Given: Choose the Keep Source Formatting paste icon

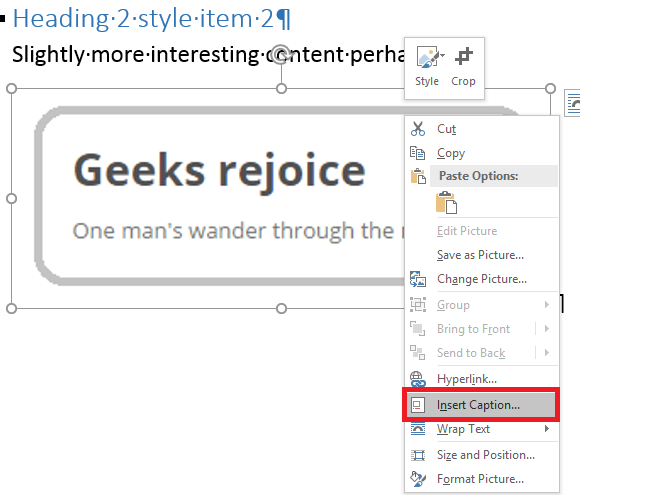Looking at the screenshot, I should coord(446,202).
